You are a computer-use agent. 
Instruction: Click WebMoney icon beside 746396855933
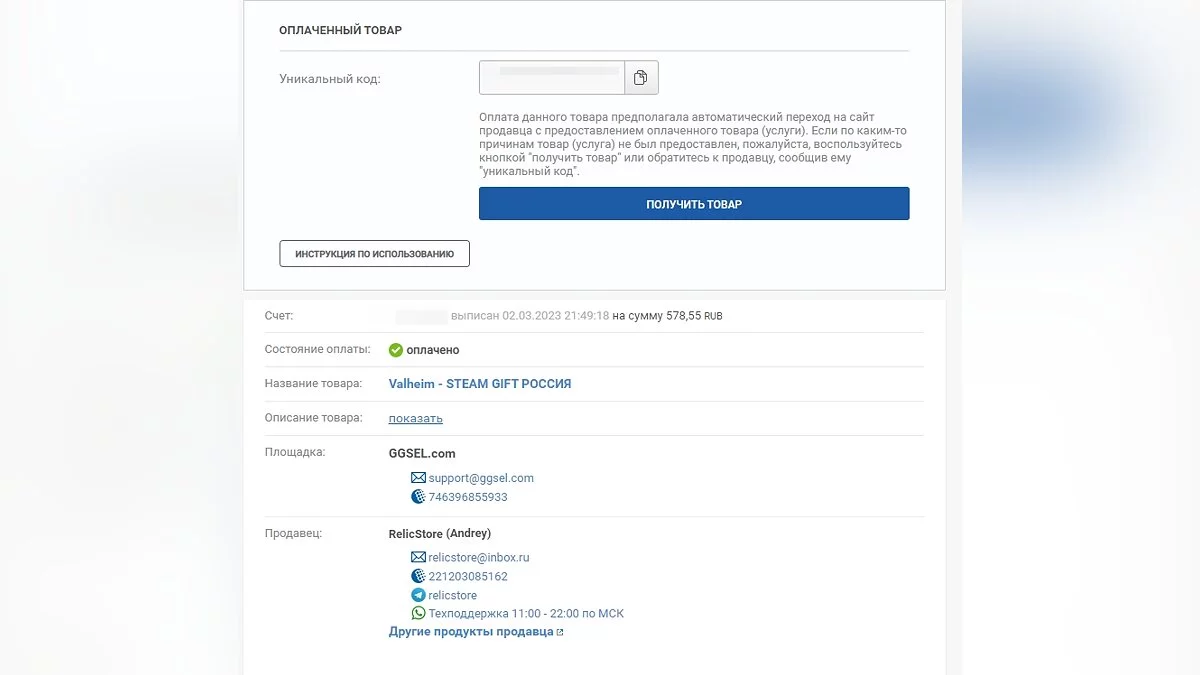[x=418, y=497]
